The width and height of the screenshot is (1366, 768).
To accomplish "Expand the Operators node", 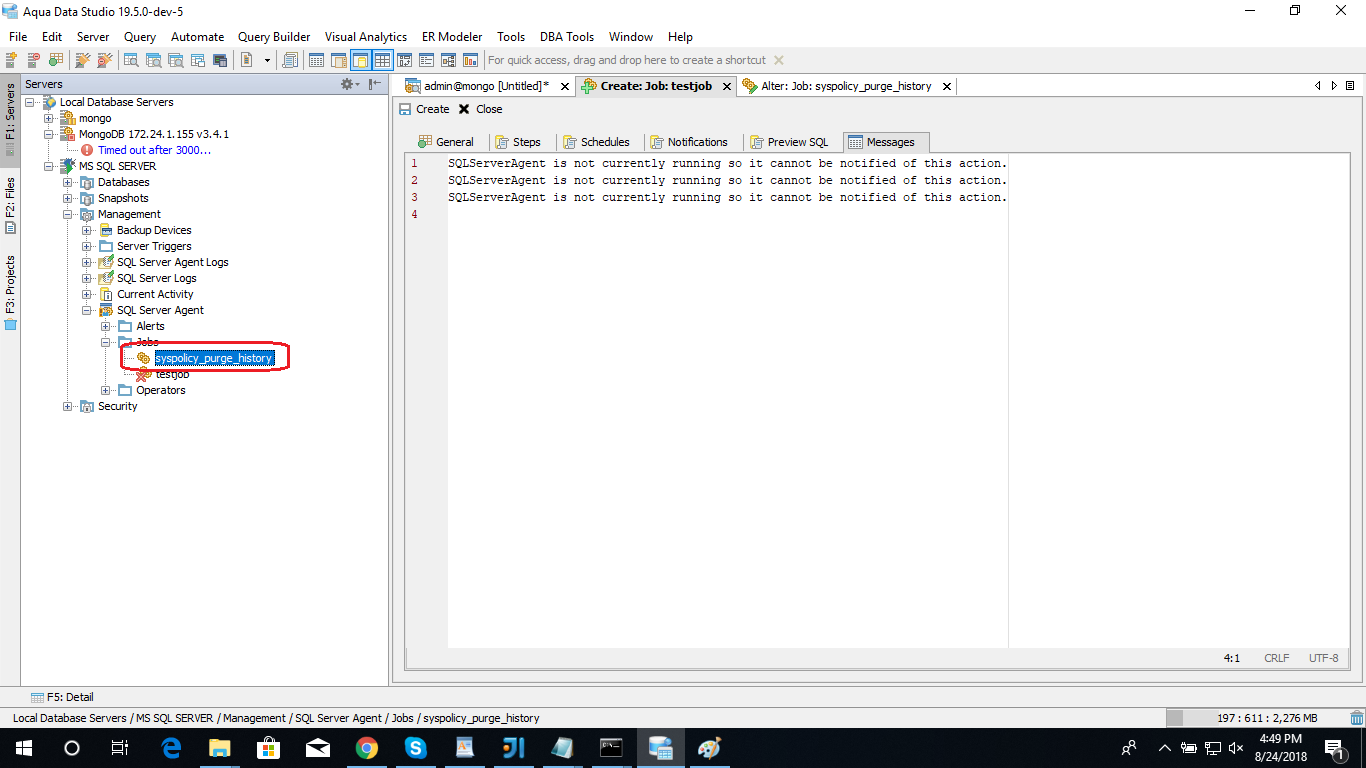I will [106, 390].
